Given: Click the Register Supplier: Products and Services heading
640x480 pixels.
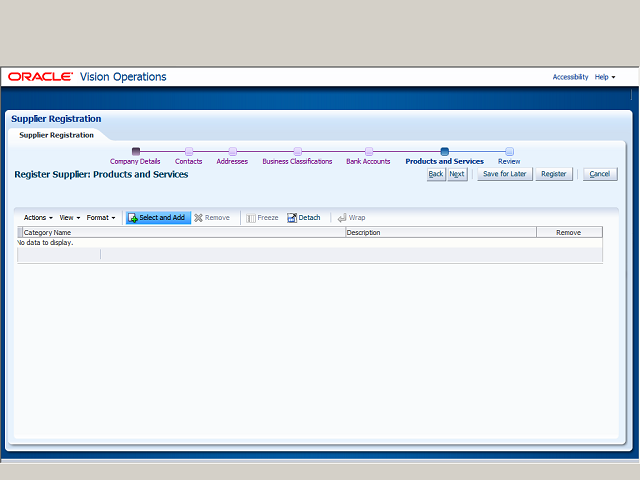Looking at the screenshot, I should pos(101,174).
